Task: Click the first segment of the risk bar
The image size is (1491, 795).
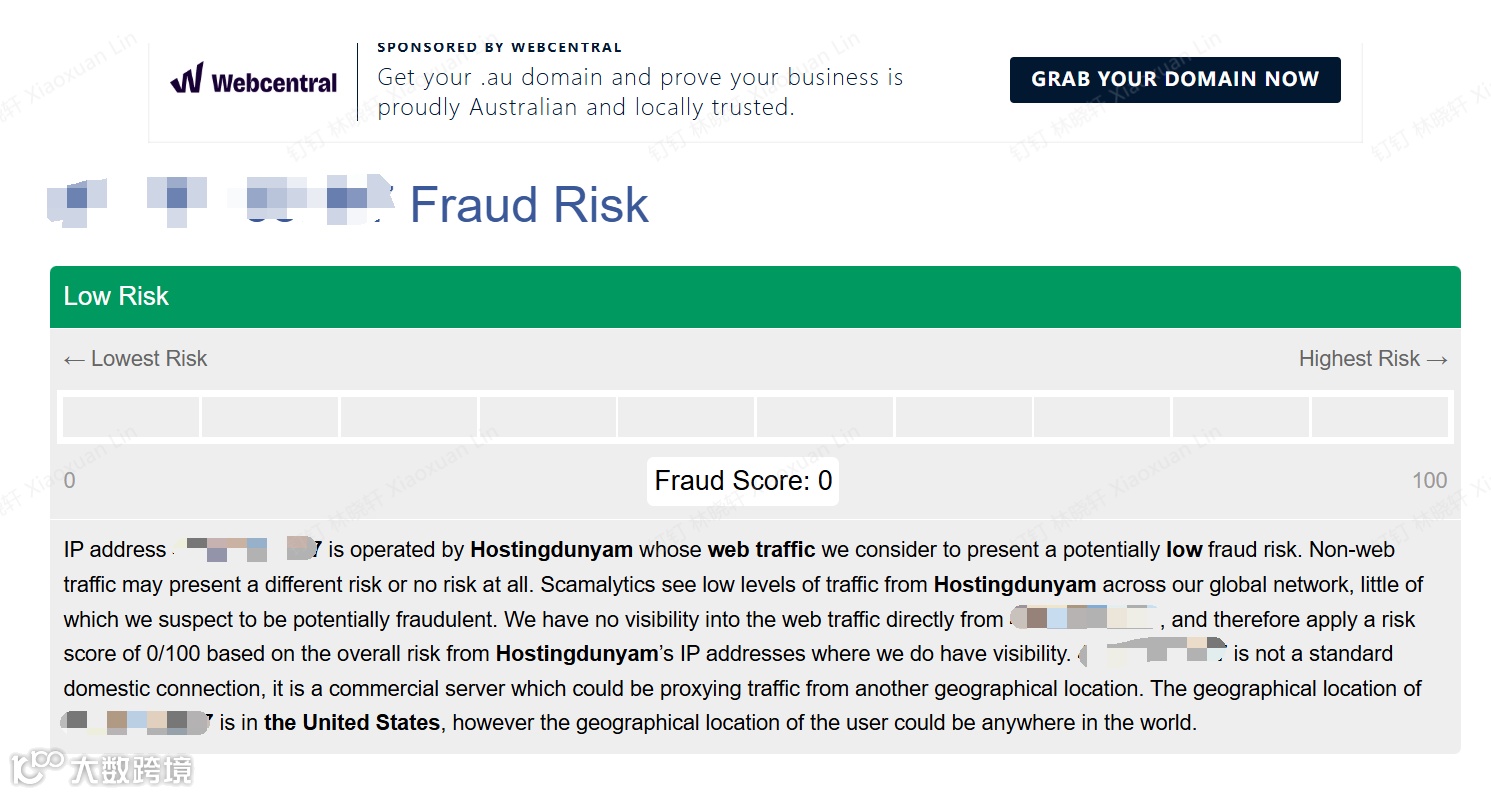Action: pos(131,417)
